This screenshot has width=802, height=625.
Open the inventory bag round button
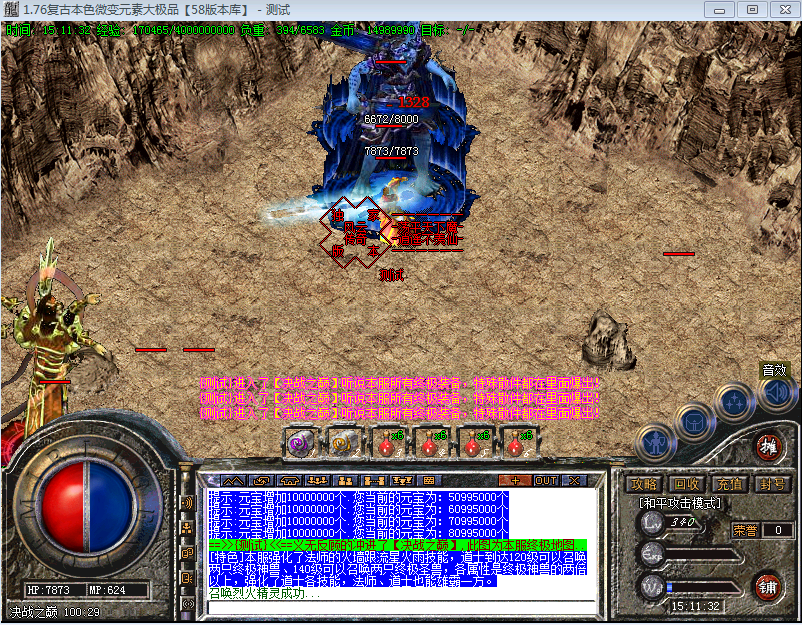click(695, 423)
